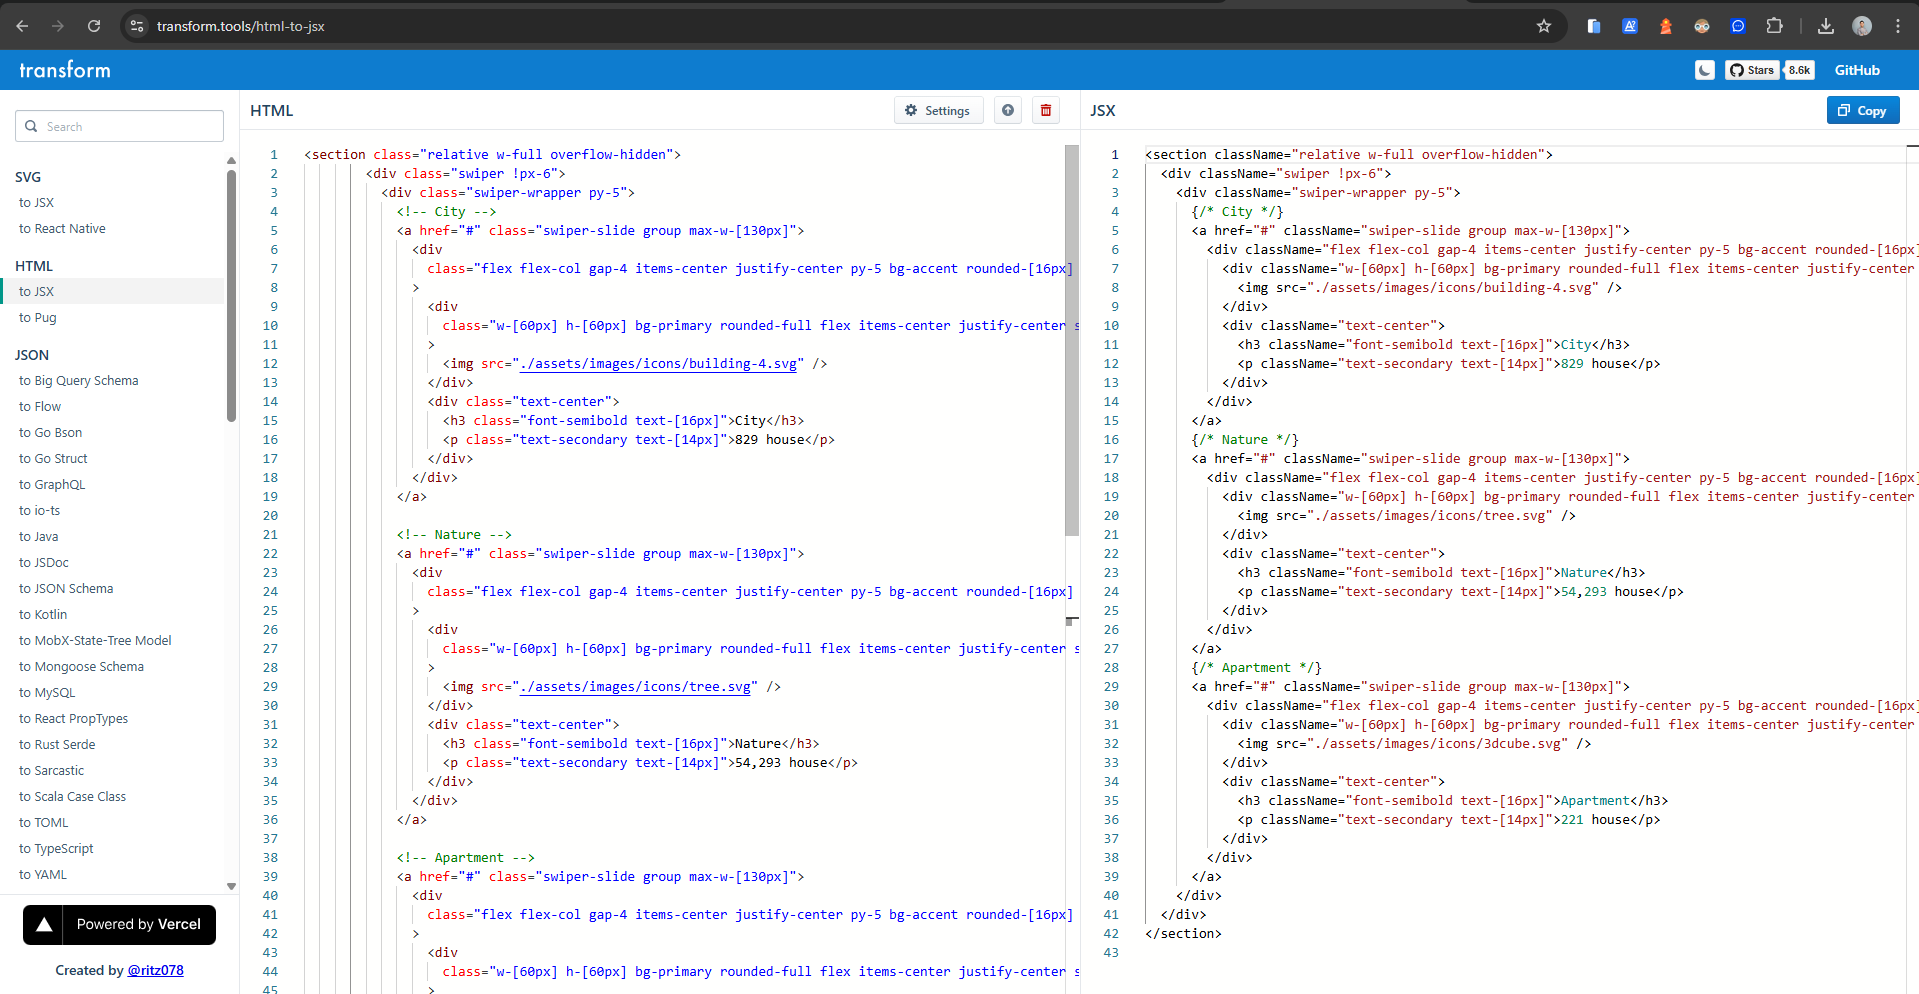1919x994 pixels.
Task: Select JSON to Big Query Schema
Action: click(x=78, y=381)
